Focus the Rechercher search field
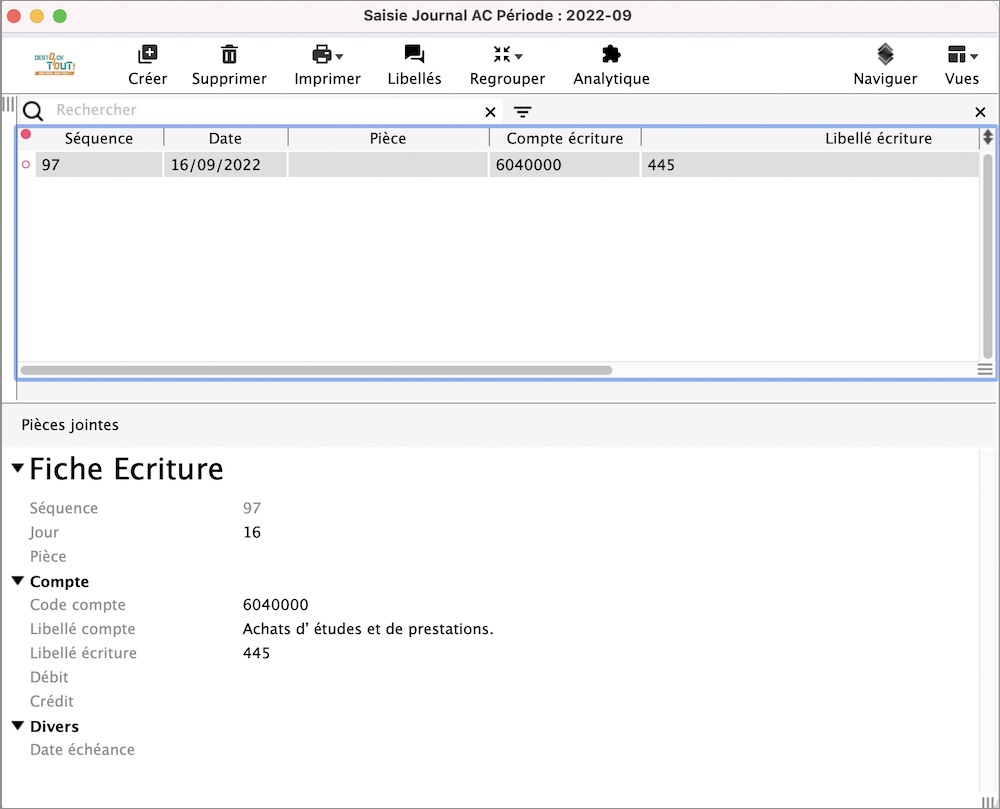Image resolution: width=1000 pixels, height=809 pixels. [x=265, y=110]
